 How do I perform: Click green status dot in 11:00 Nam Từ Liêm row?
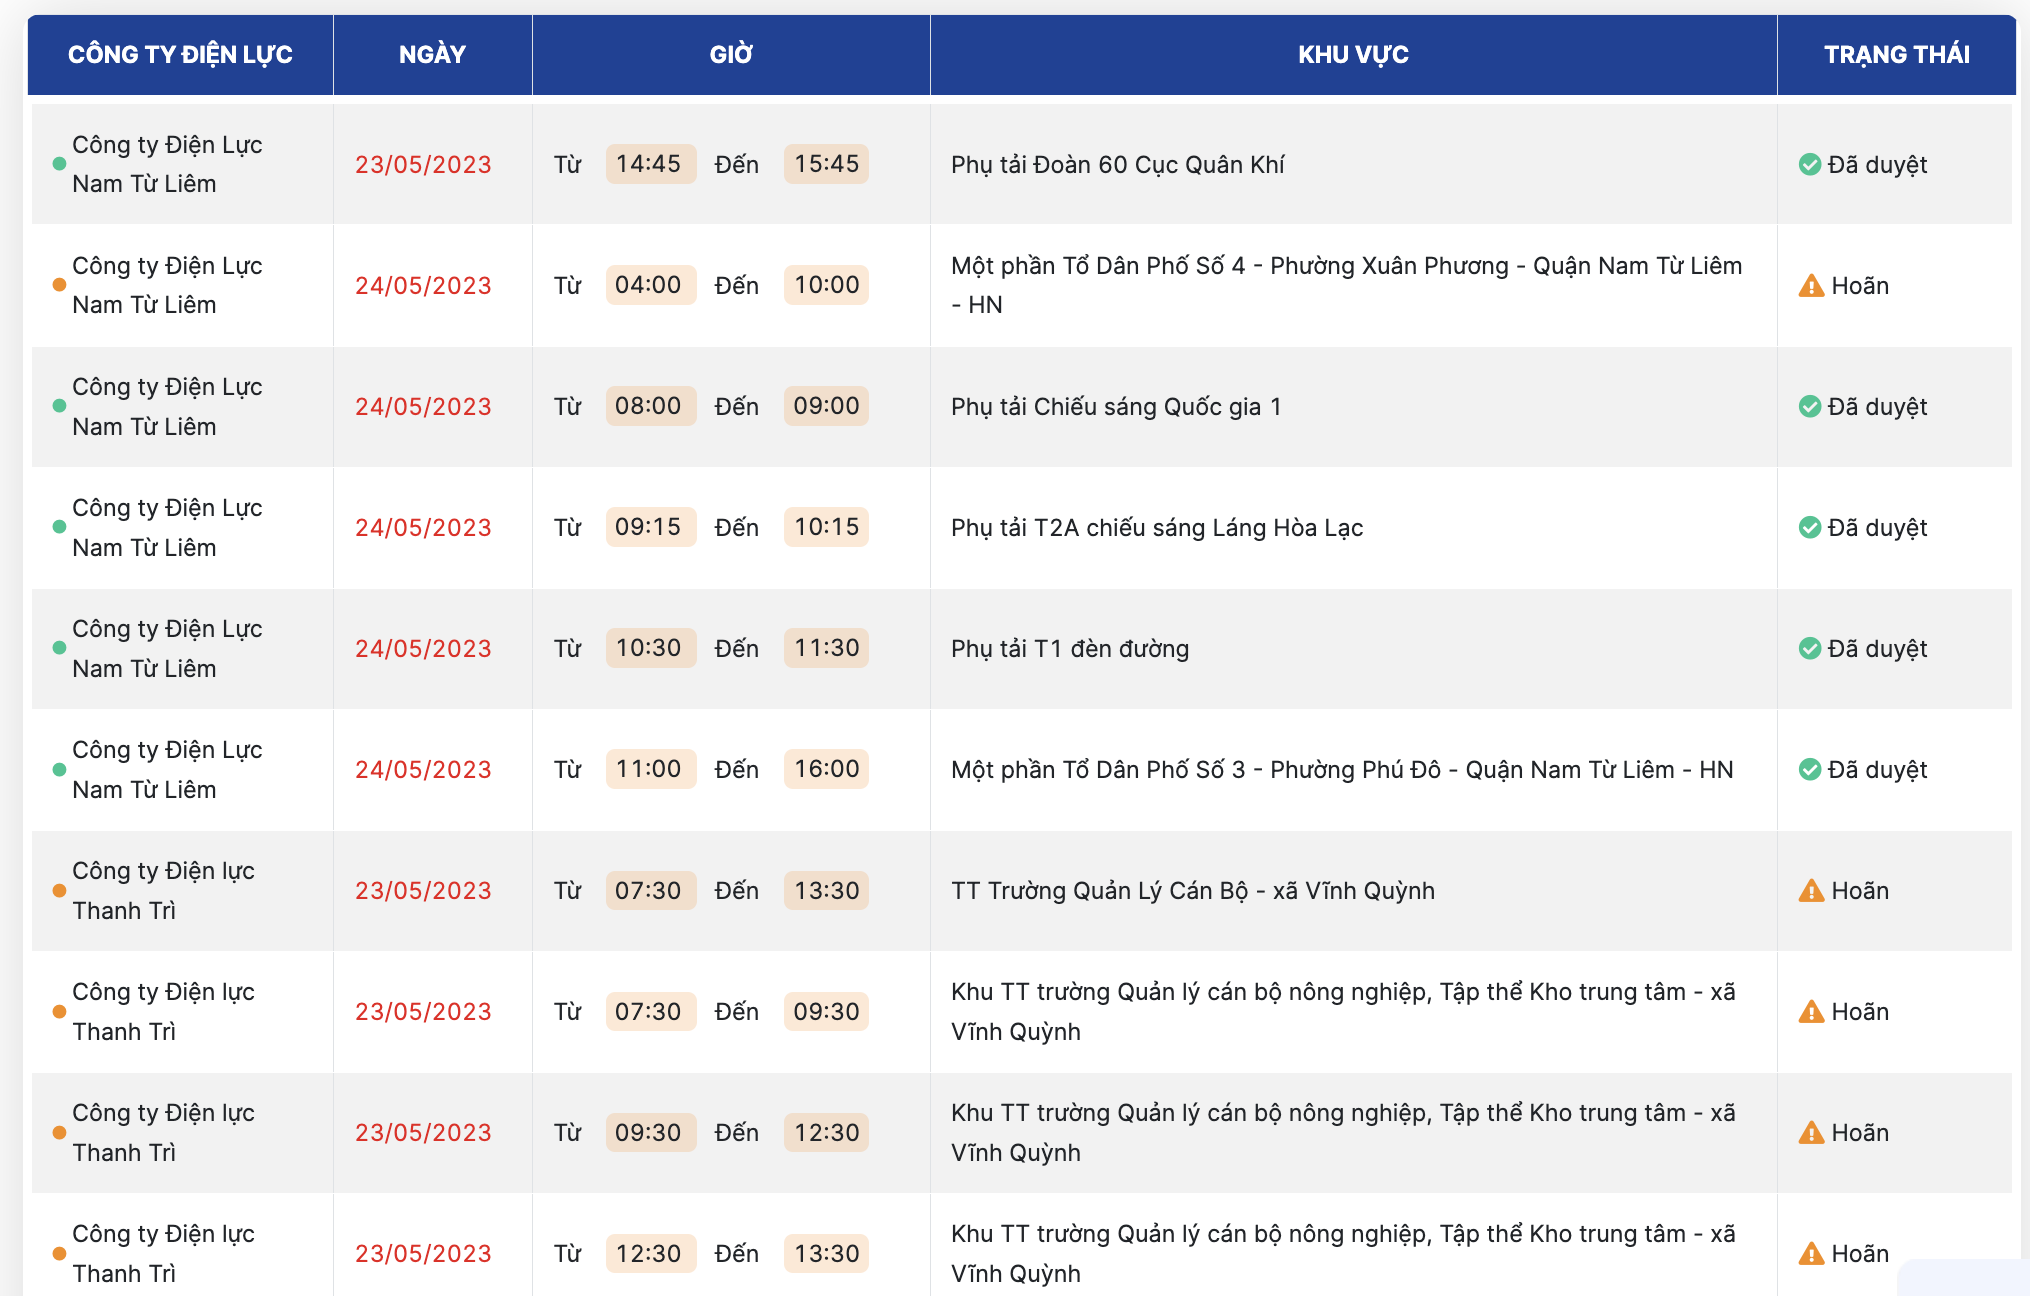[59, 769]
